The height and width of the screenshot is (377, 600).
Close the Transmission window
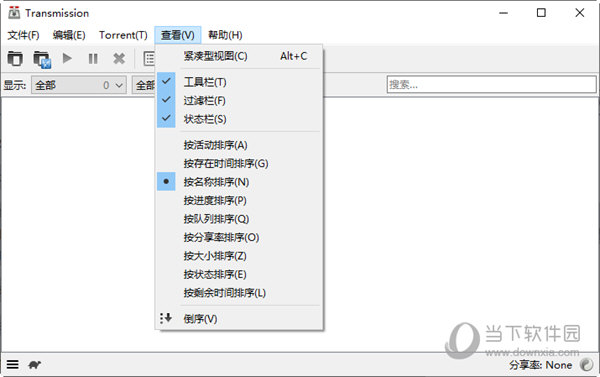click(579, 13)
